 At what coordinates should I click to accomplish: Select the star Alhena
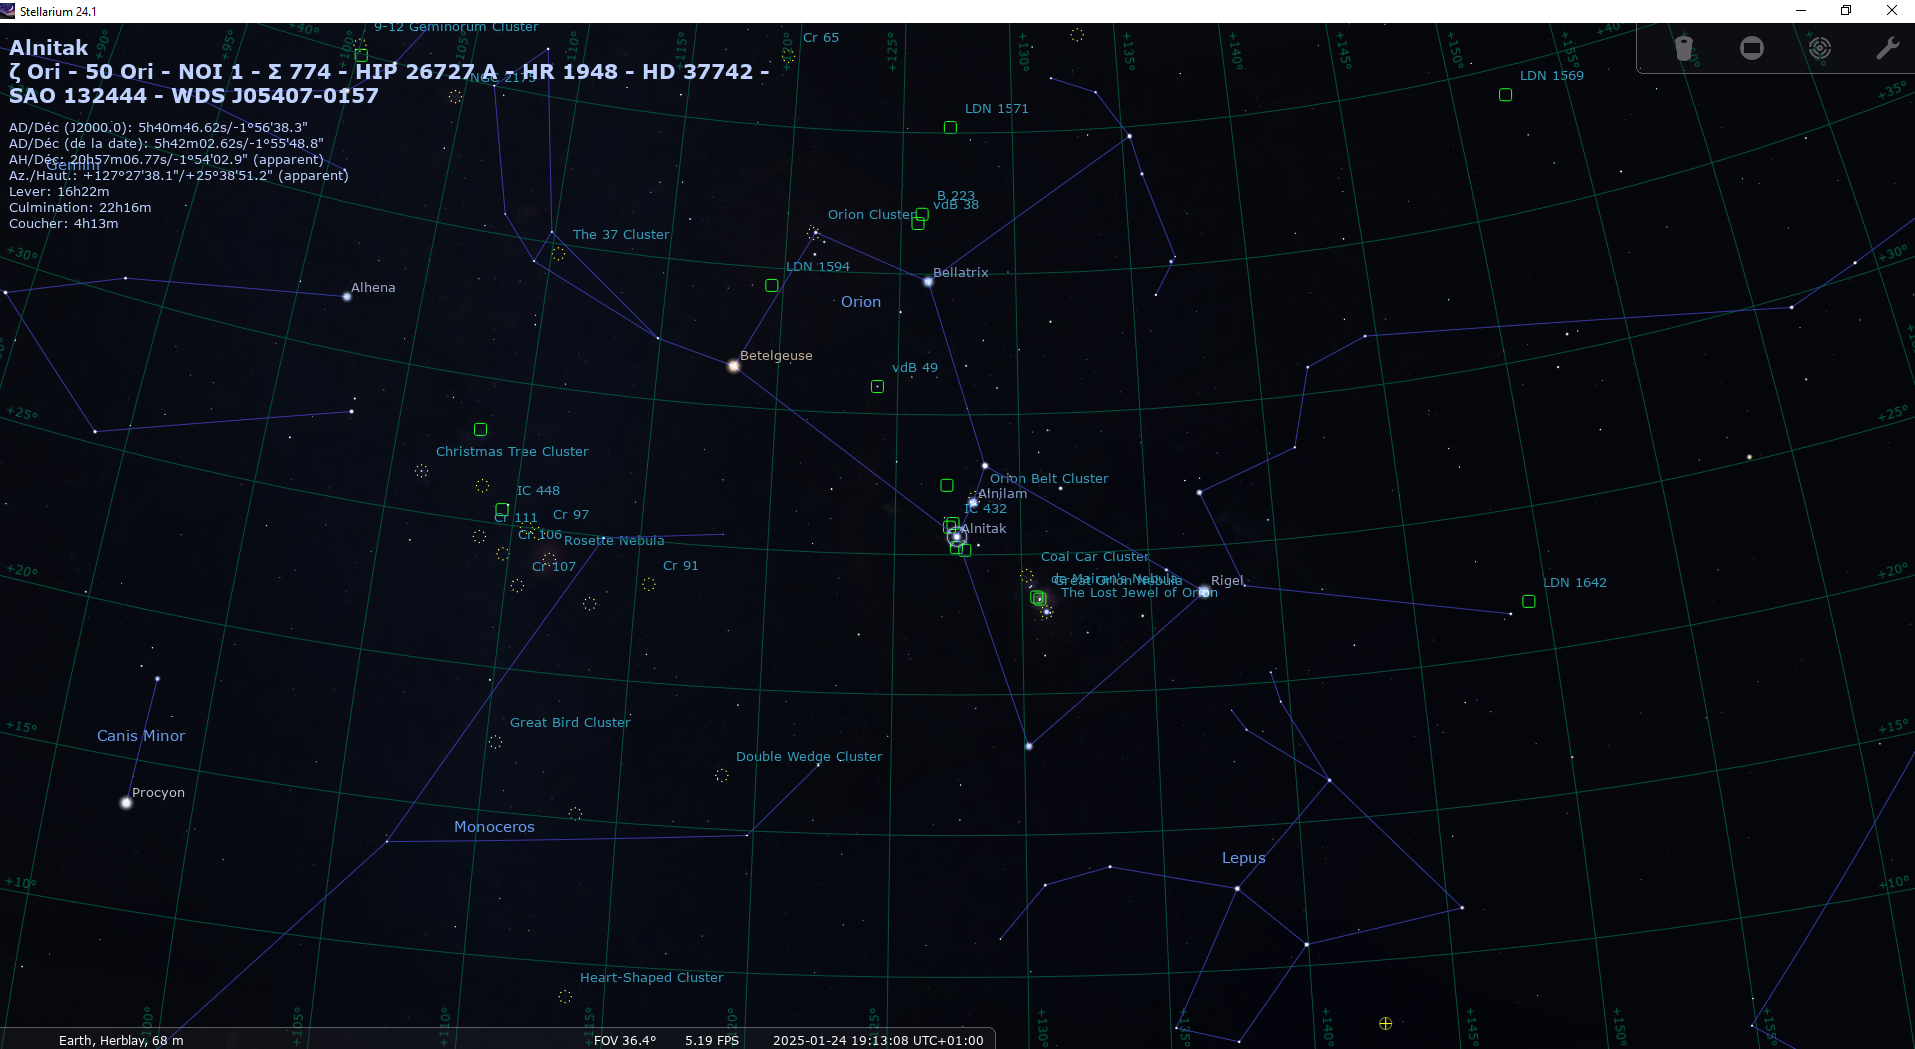click(347, 296)
